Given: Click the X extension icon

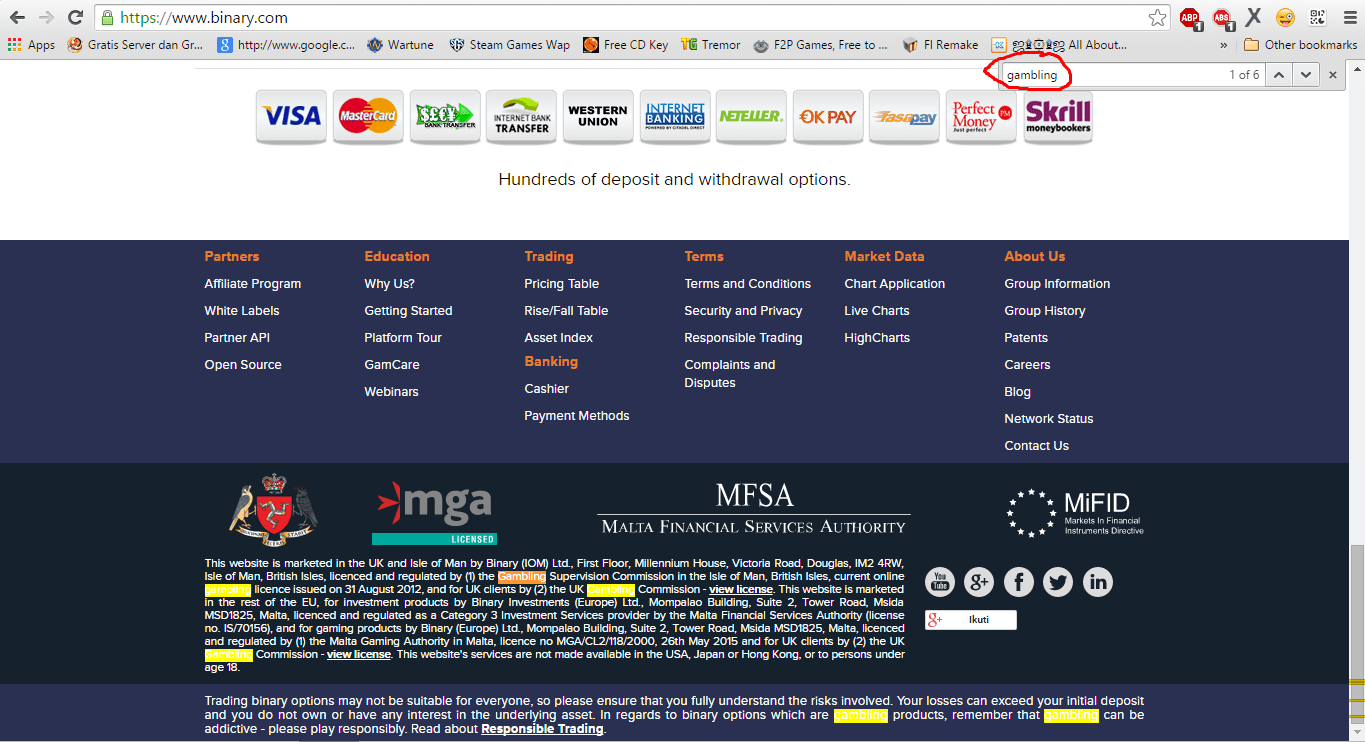Looking at the screenshot, I should (x=1253, y=17).
